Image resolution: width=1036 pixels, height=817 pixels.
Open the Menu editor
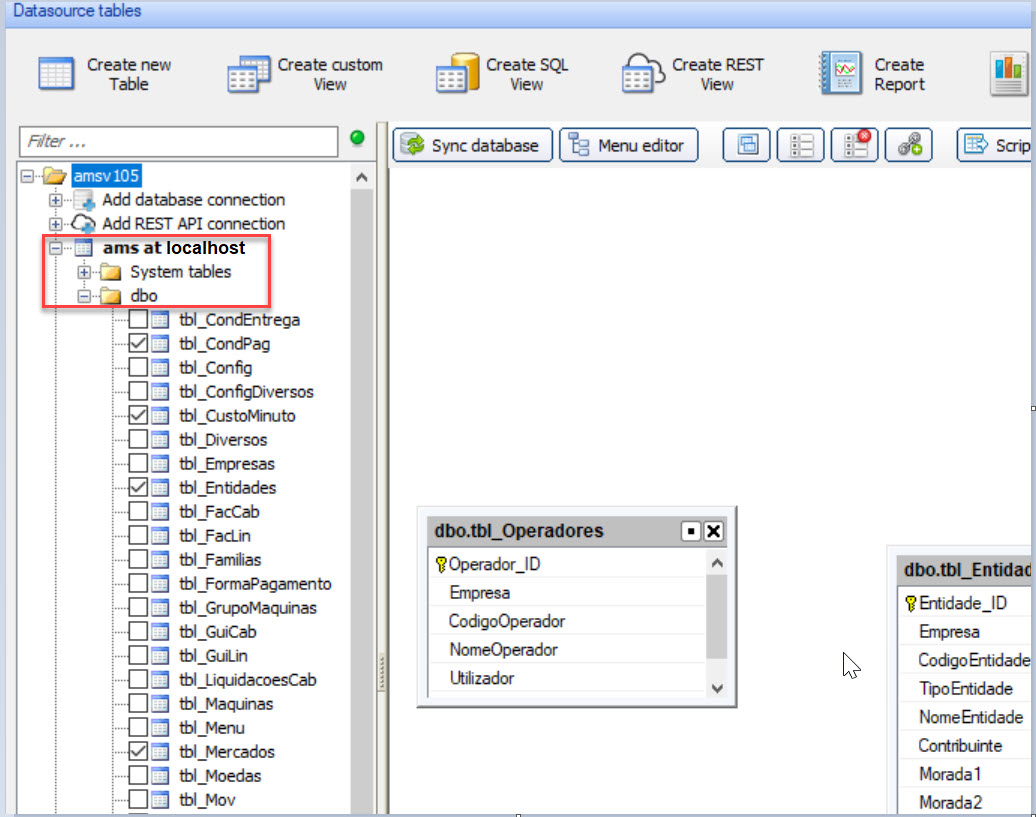coord(629,145)
